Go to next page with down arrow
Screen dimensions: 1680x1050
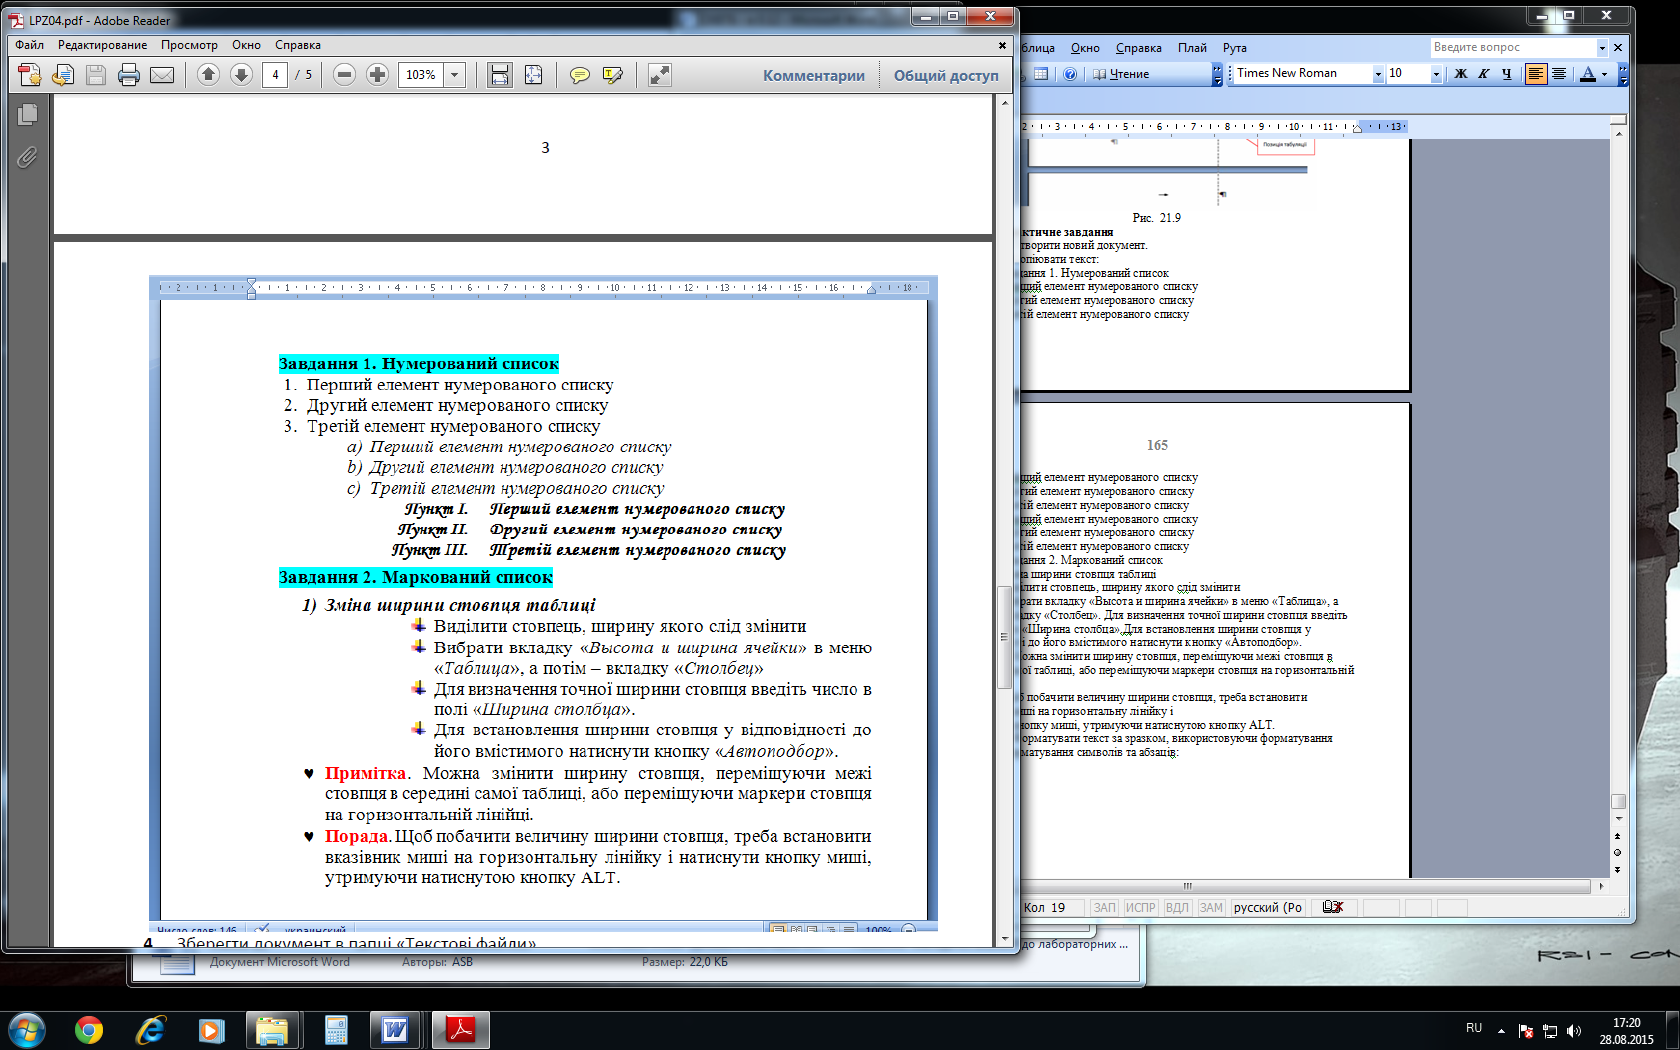[x=241, y=75]
